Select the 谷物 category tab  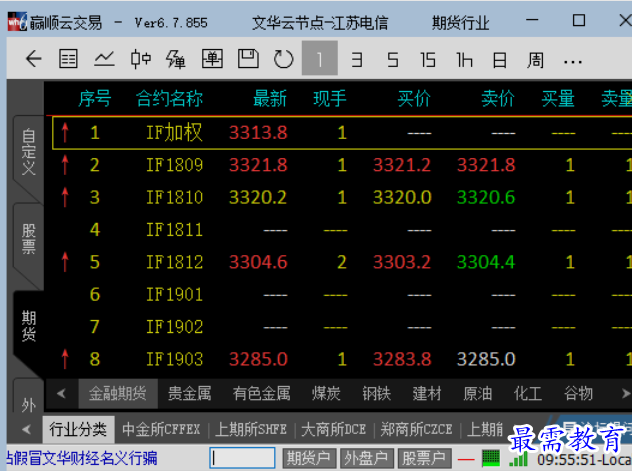coord(578,393)
